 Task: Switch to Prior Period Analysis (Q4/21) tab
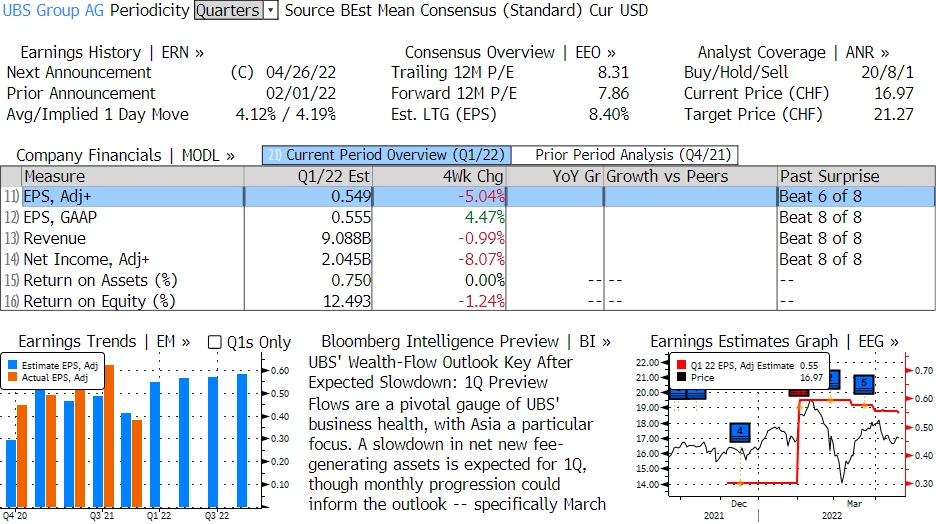tap(625, 155)
